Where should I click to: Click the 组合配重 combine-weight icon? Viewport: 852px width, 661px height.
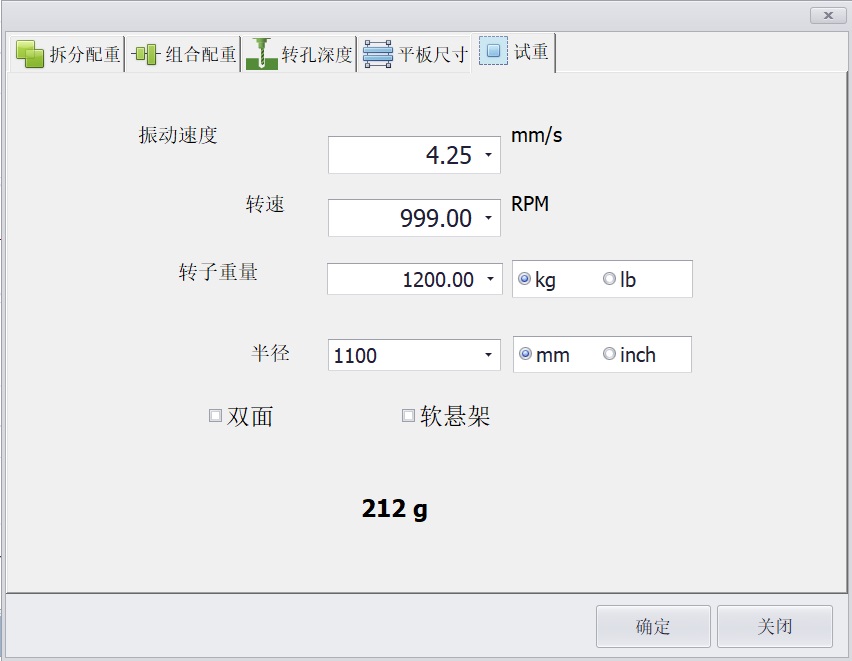tap(146, 54)
